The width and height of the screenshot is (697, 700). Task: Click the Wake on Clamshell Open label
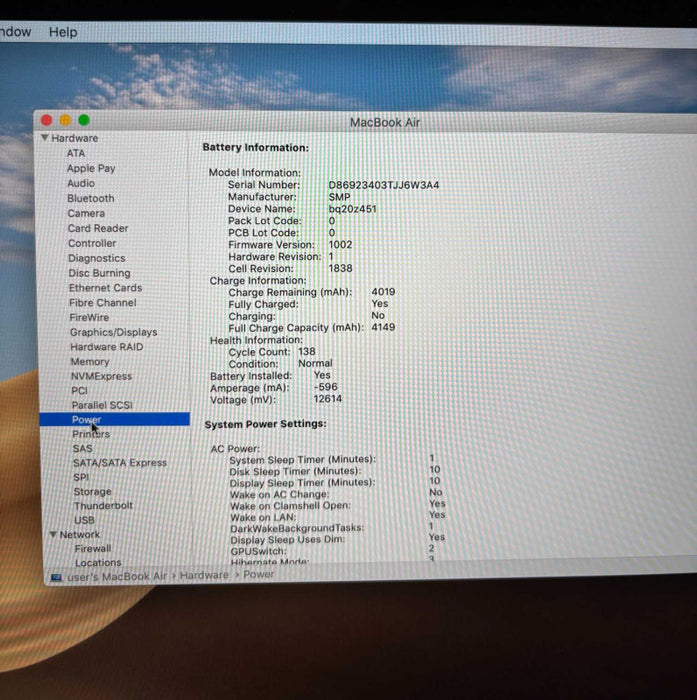point(290,506)
